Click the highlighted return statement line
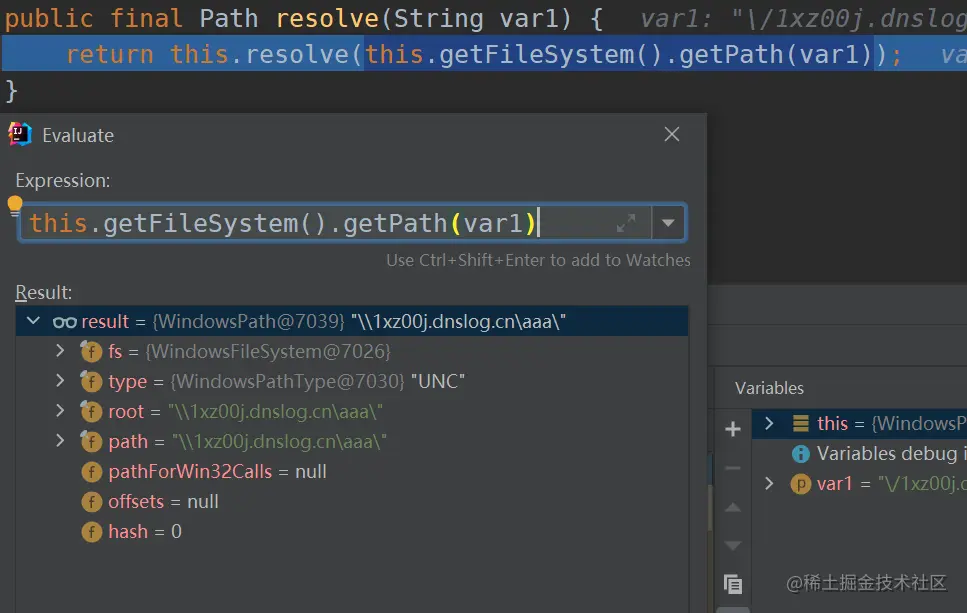 (x=484, y=54)
